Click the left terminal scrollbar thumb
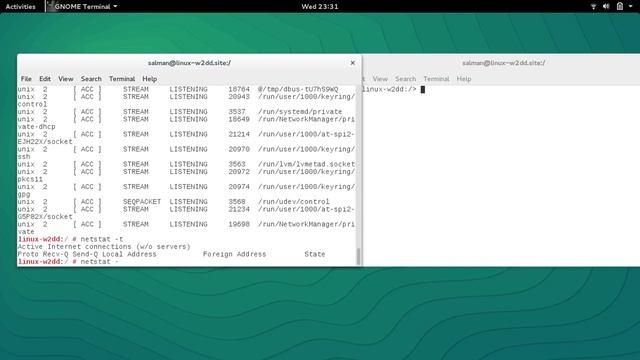Viewport: 640px width, 360px height. (358, 257)
